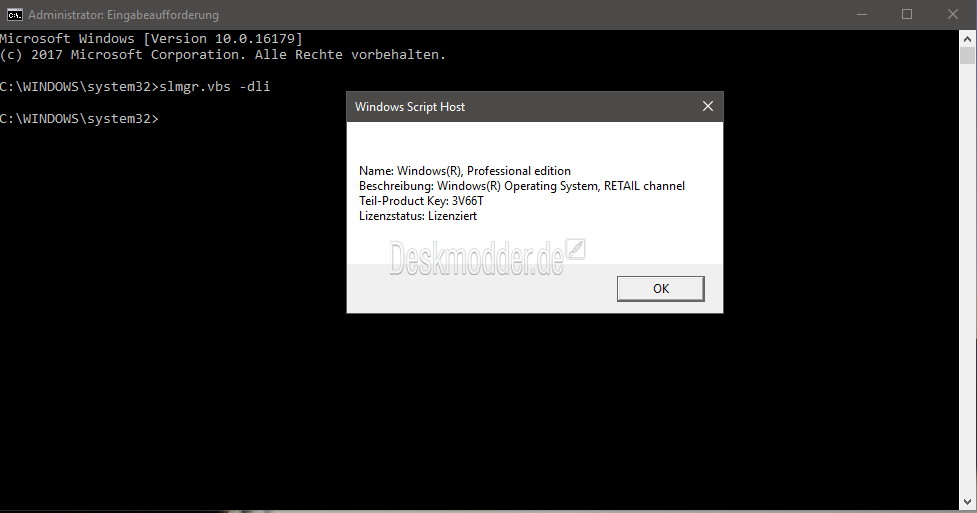Click the 'Name: Windows(R), Professional edition' line

point(465,171)
